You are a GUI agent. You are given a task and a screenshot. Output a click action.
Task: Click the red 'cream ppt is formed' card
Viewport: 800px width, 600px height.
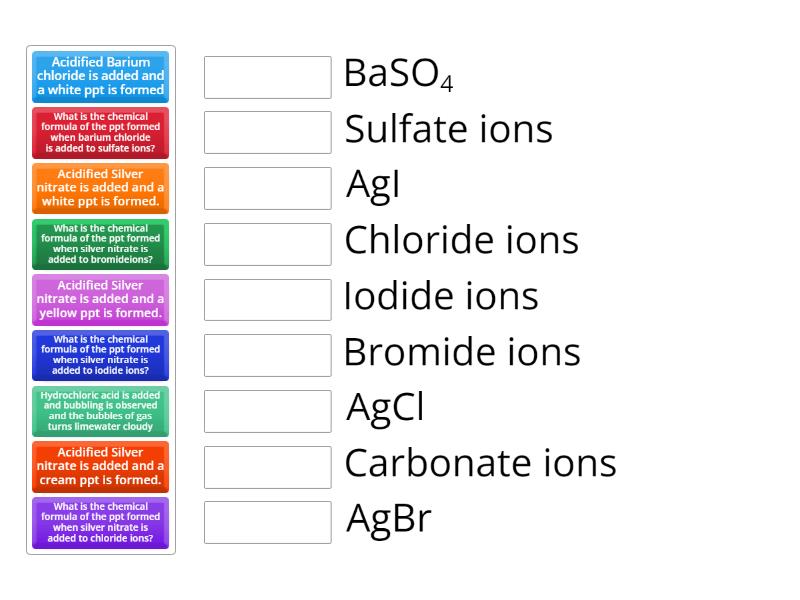(98, 466)
